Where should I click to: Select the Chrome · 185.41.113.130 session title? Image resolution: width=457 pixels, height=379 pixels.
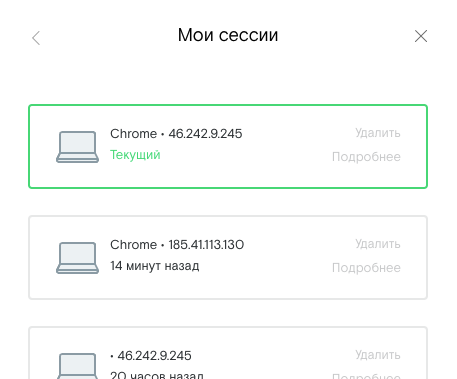pyautogui.click(x=177, y=245)
